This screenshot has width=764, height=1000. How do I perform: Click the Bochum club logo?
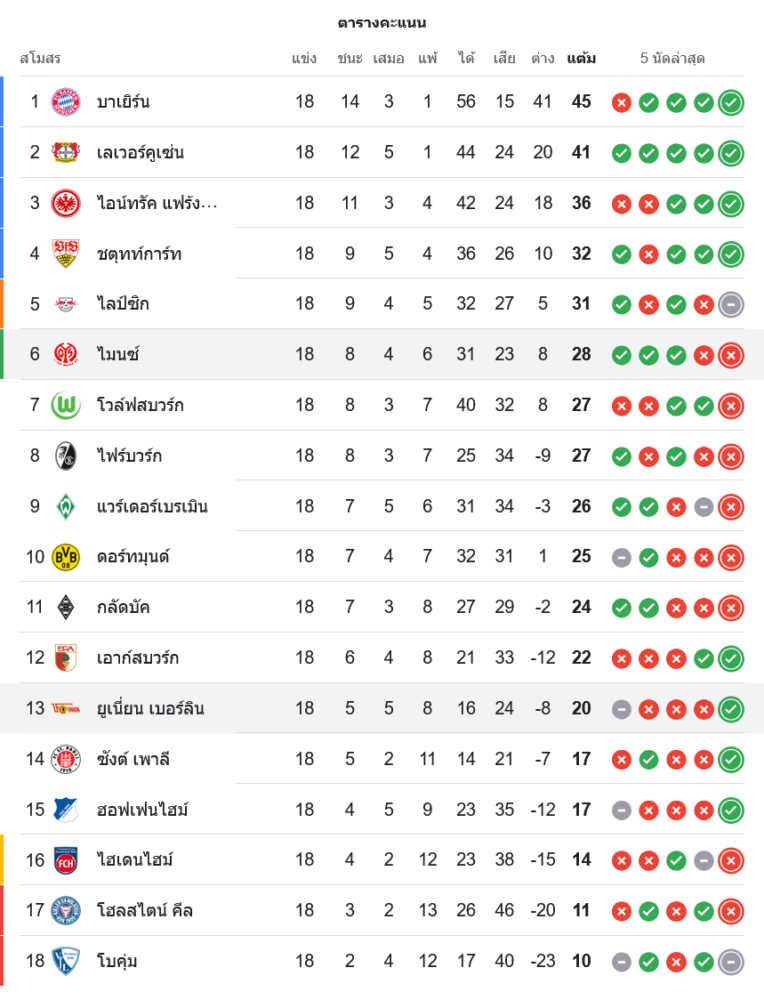[65, 961]
